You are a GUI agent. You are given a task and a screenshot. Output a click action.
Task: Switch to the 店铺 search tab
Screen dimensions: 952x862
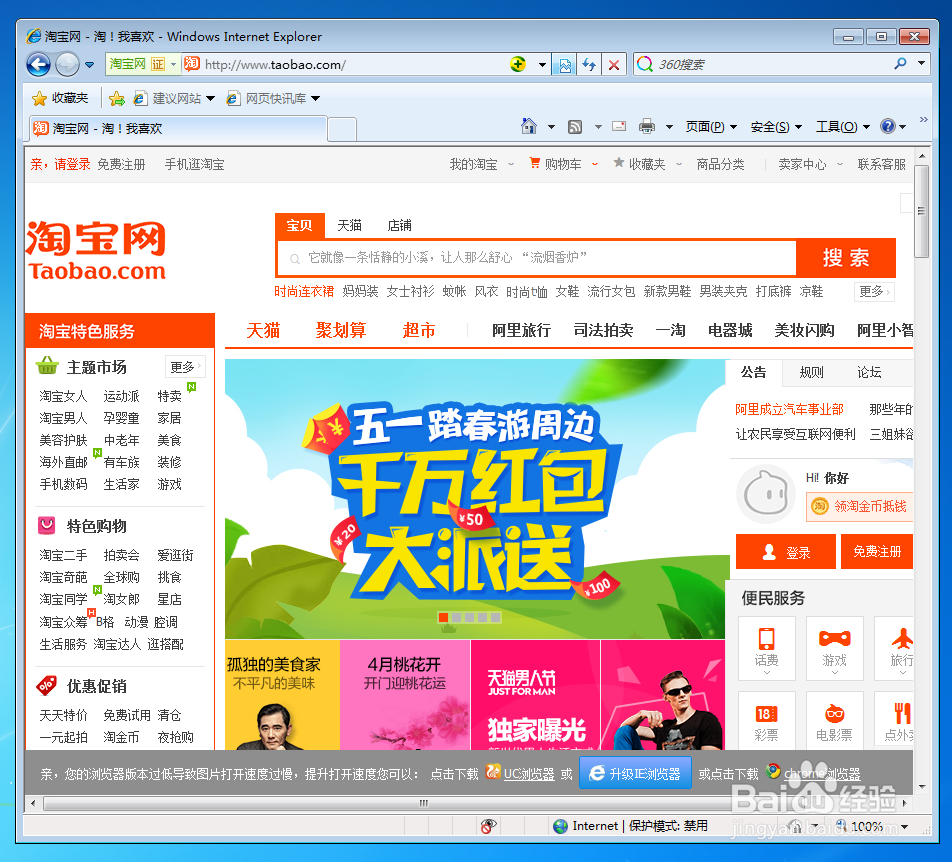pyautogui.click(x=399, y=225)
